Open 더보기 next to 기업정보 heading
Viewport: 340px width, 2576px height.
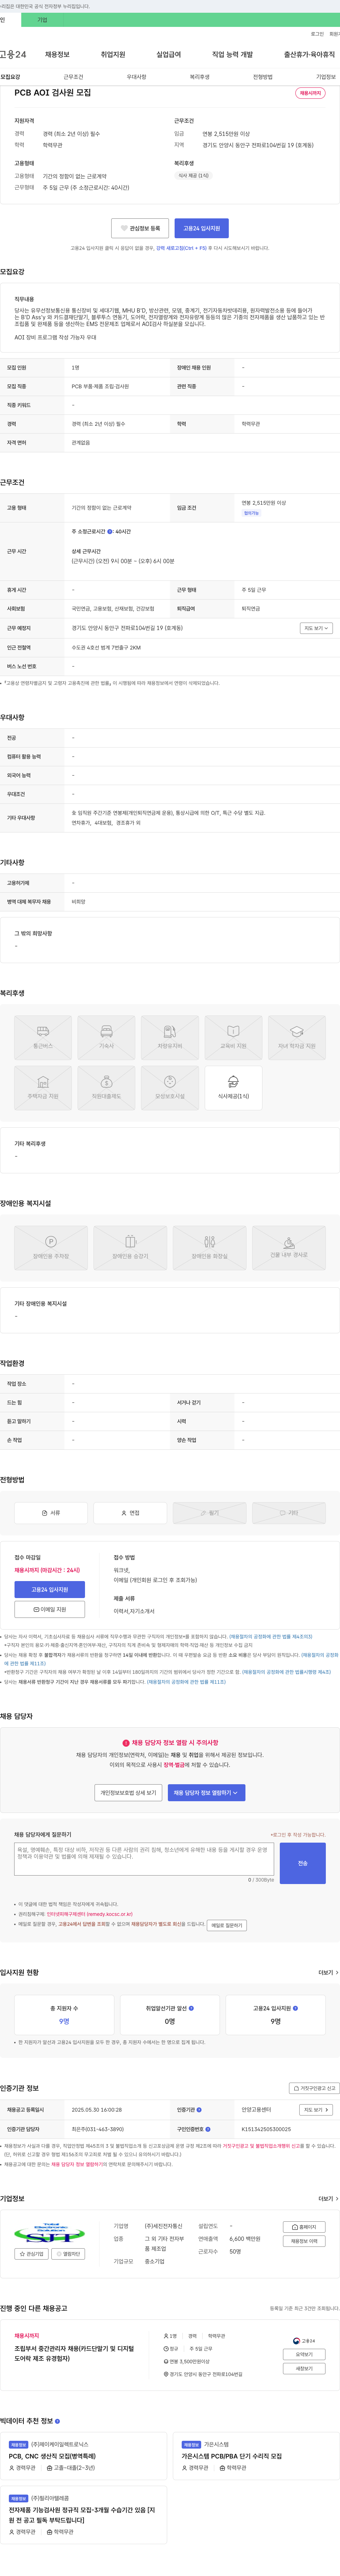[328, 2199]
